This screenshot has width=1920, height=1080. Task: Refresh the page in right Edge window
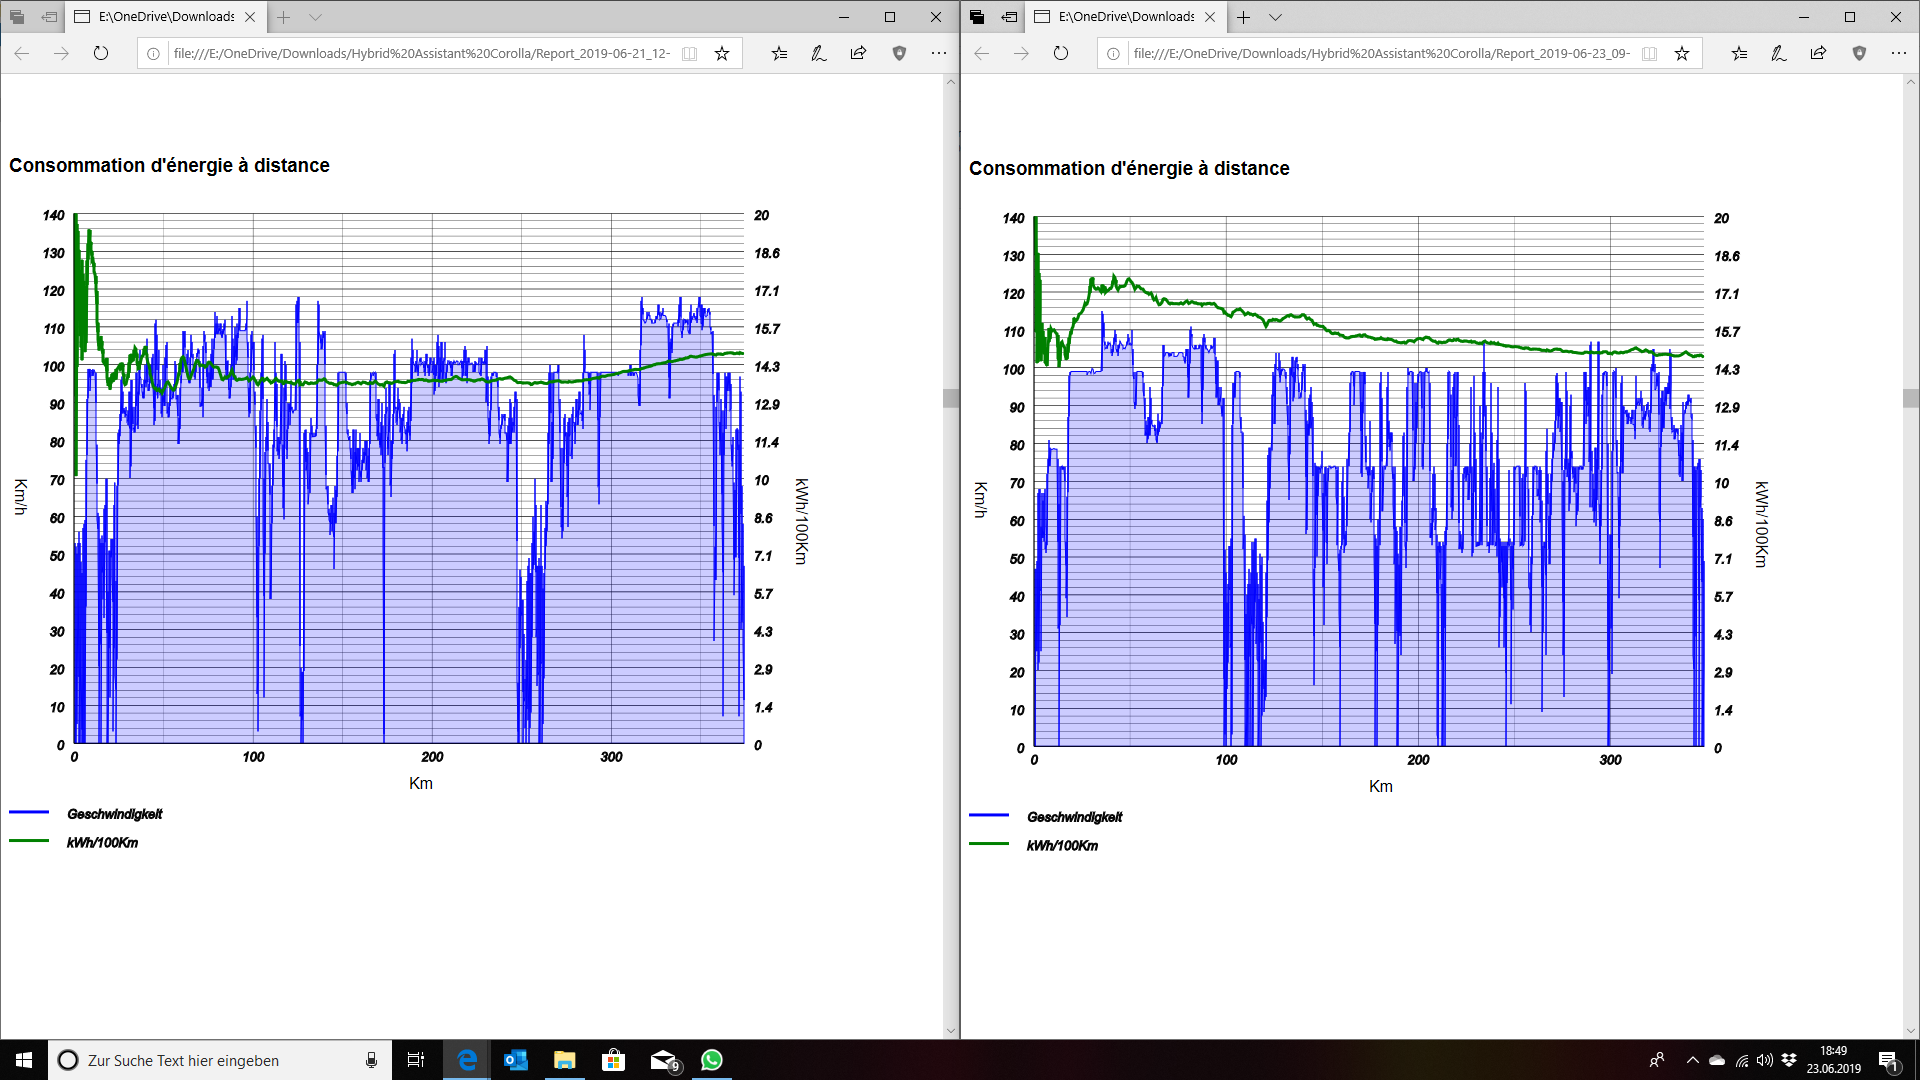tap(1061, 53)
